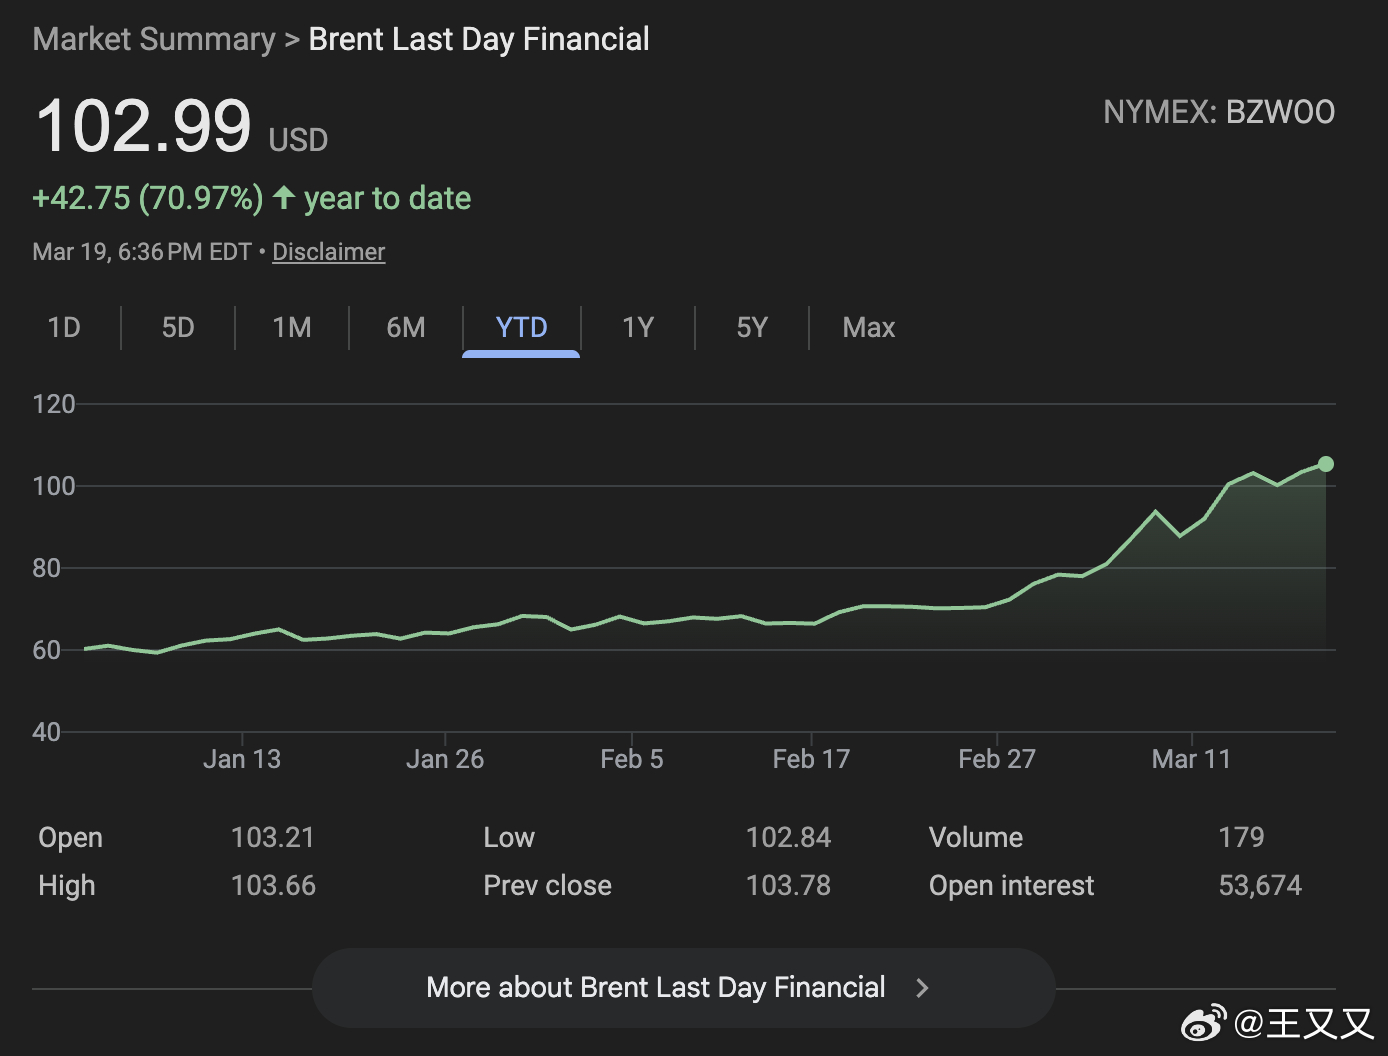Click the 102.99 price value
The image size is (1388, 1056).
pos(143,127)
